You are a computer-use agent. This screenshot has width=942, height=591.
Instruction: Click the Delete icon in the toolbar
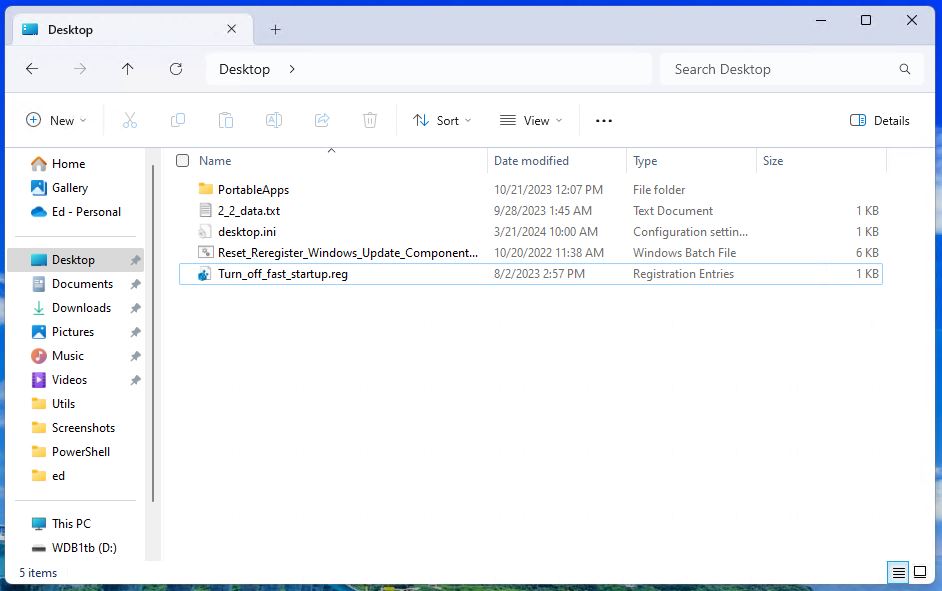(370, 120)
